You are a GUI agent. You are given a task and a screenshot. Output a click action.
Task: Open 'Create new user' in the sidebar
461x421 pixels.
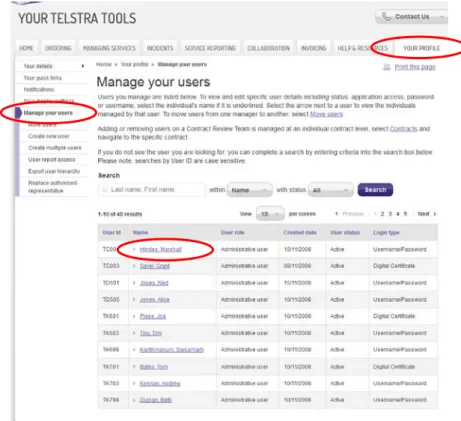(49, 136)
